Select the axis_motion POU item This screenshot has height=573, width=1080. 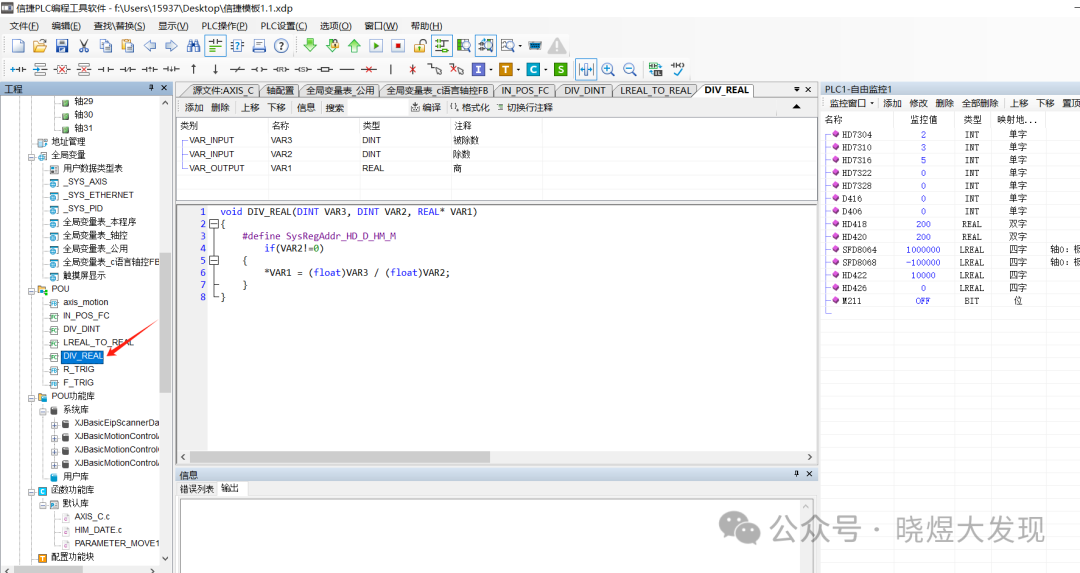85,302
